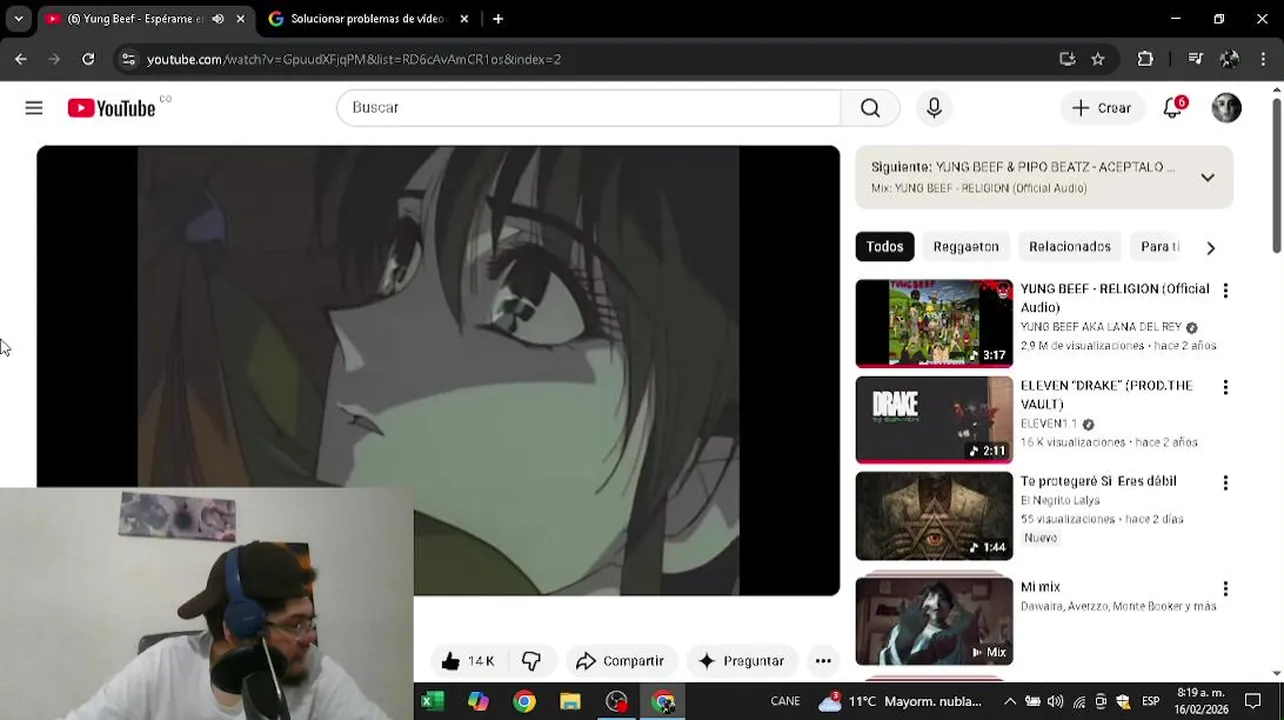Open the Mi mix thumbnail

pyautogui.click(x=934, y=621)
